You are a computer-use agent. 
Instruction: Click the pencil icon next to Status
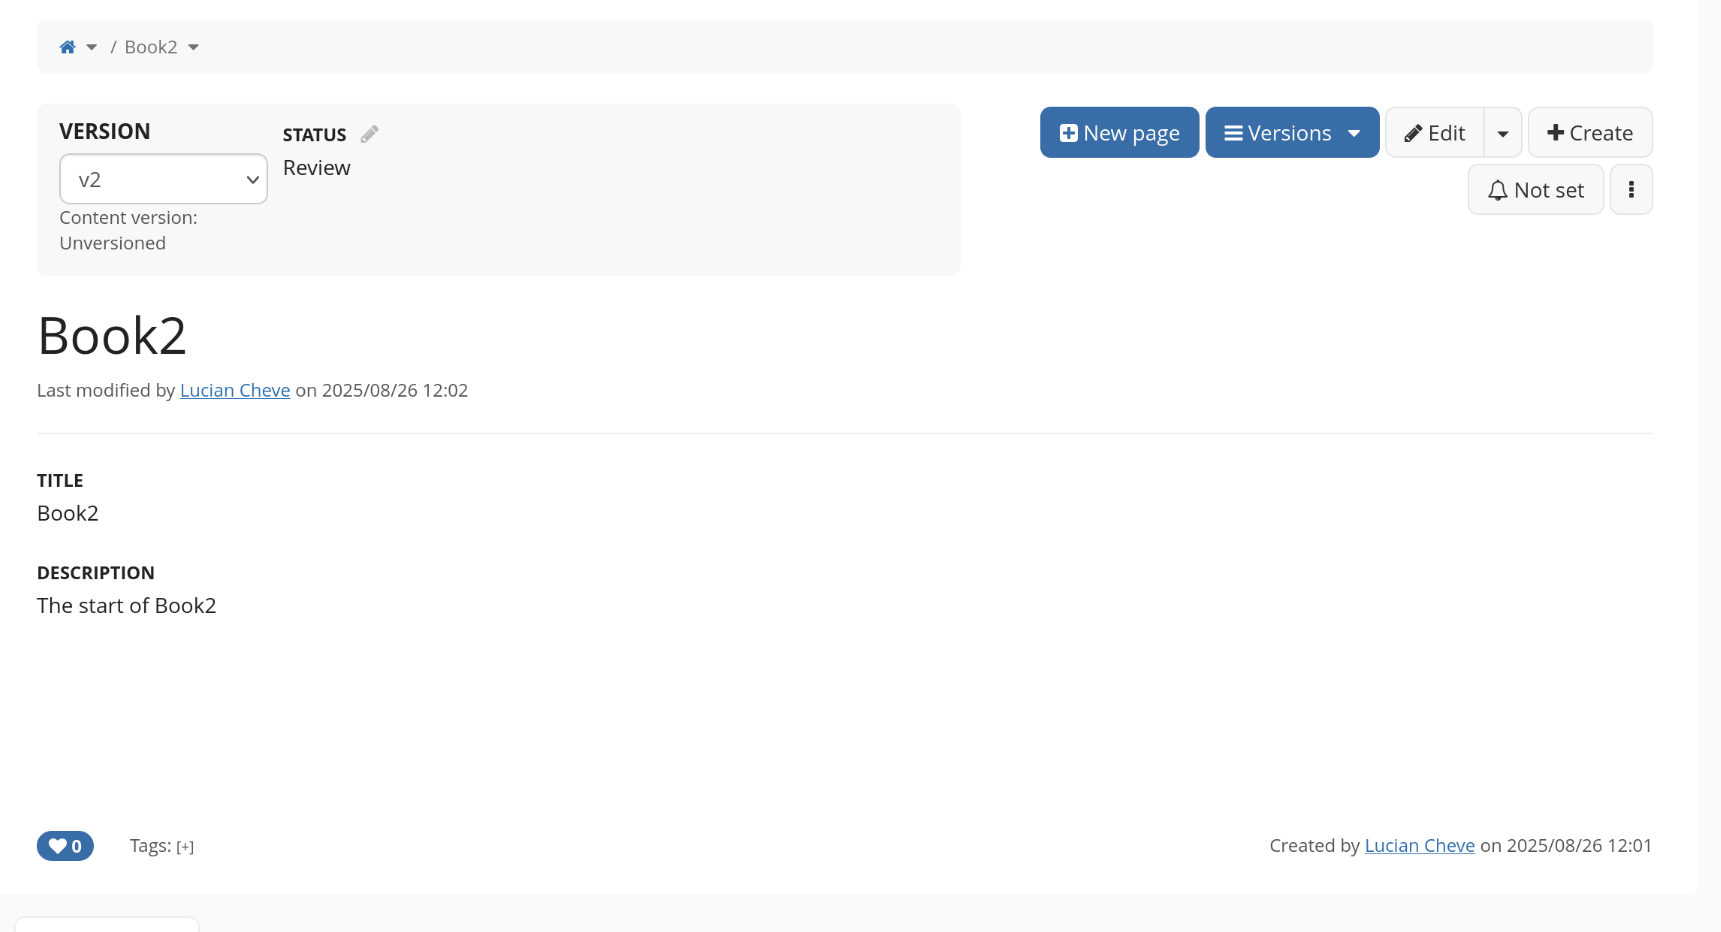(370, 134)
